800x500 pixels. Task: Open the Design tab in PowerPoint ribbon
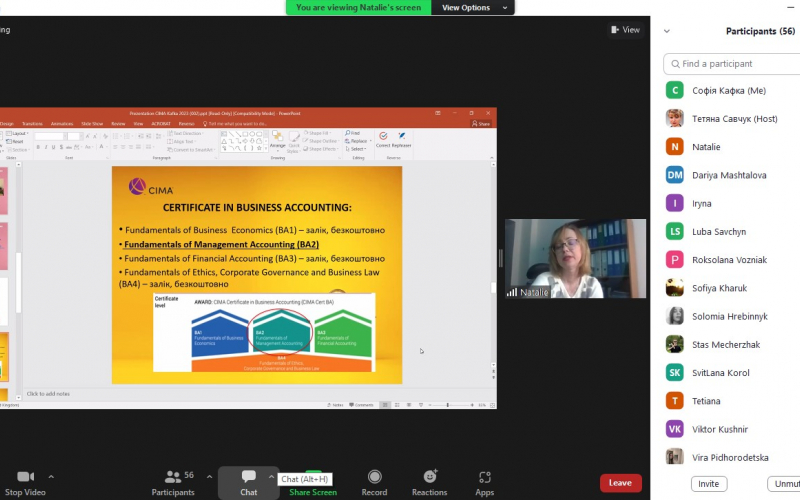click(x=7, y=124)
